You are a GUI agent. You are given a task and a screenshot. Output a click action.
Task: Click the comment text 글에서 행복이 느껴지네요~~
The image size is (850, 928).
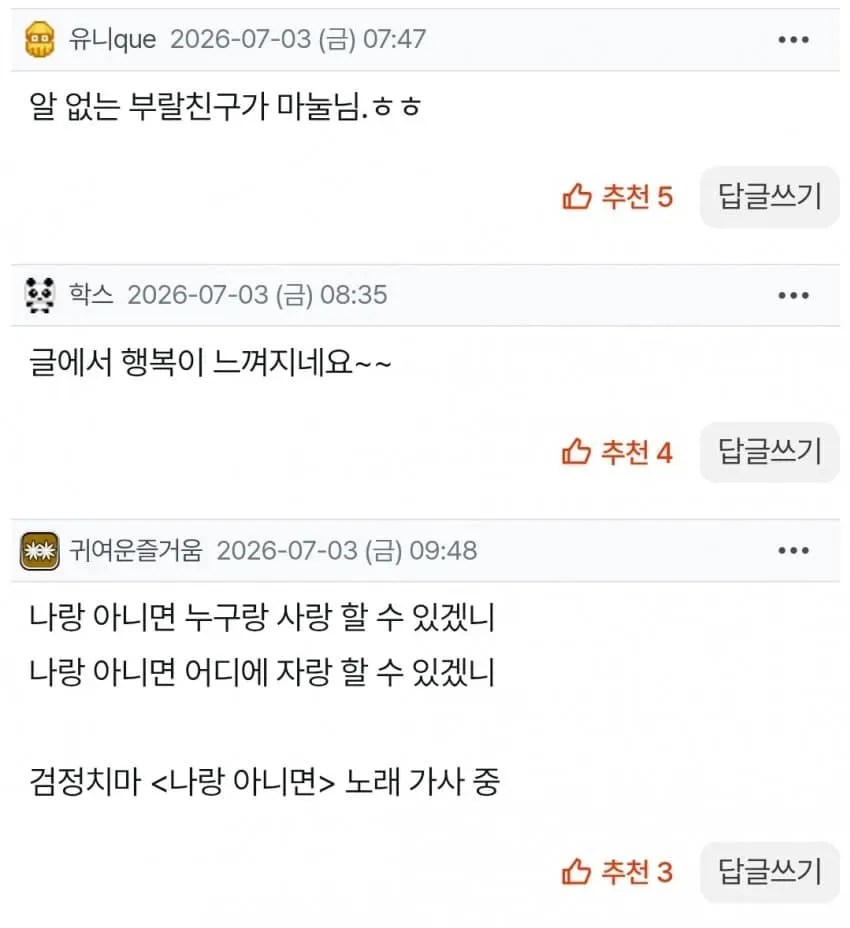[210, 362]
